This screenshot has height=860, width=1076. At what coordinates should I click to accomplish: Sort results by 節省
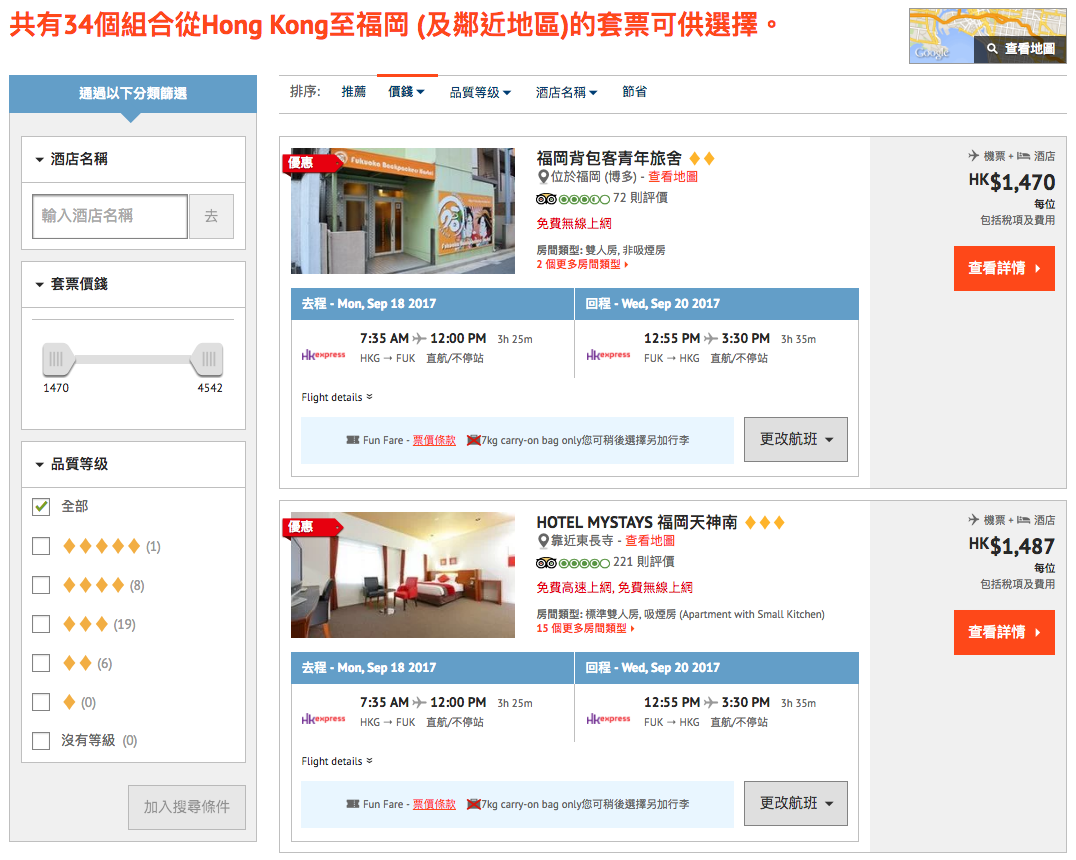click(635, 91)
